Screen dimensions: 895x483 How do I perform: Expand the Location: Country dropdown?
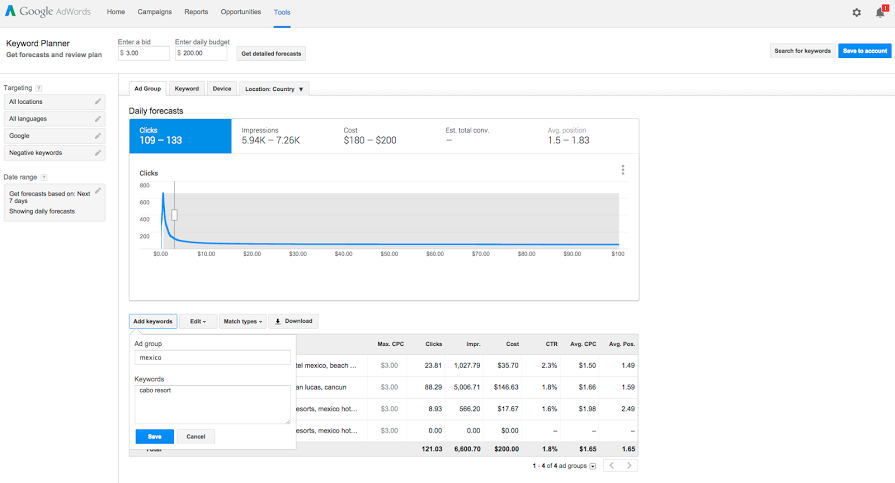point(273,89)
